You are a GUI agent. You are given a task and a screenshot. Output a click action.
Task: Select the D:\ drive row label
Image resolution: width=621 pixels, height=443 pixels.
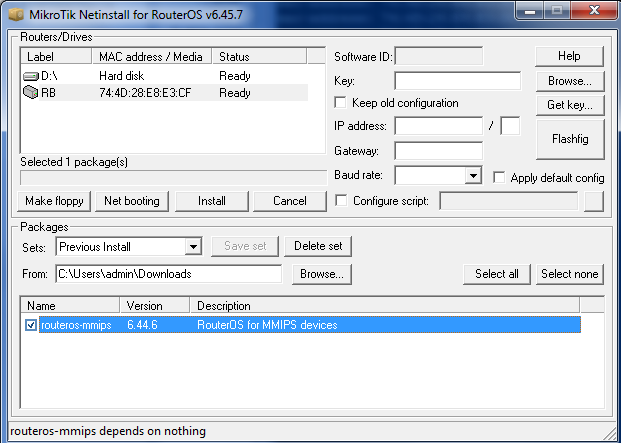pos(50,76)
